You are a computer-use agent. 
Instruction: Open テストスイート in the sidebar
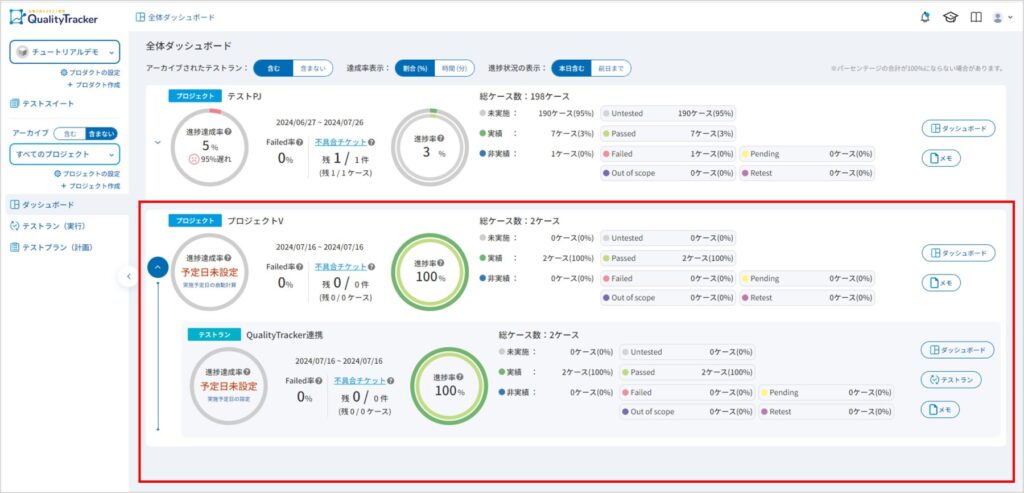[48, 103]
